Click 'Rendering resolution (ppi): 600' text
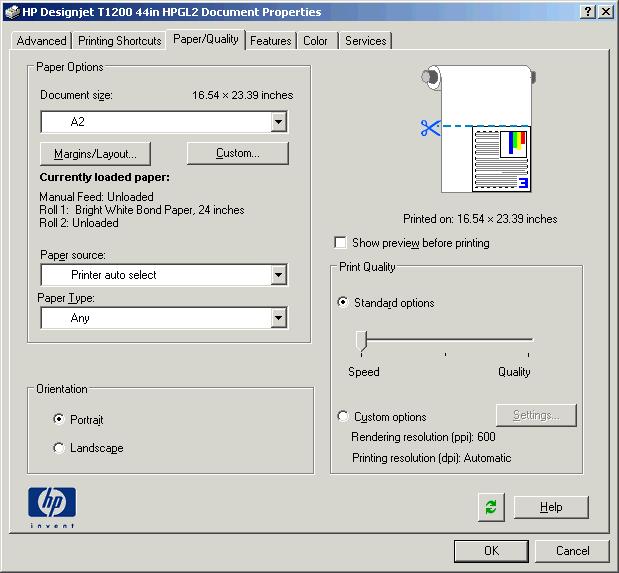619x573 pixels. [423, 437]
